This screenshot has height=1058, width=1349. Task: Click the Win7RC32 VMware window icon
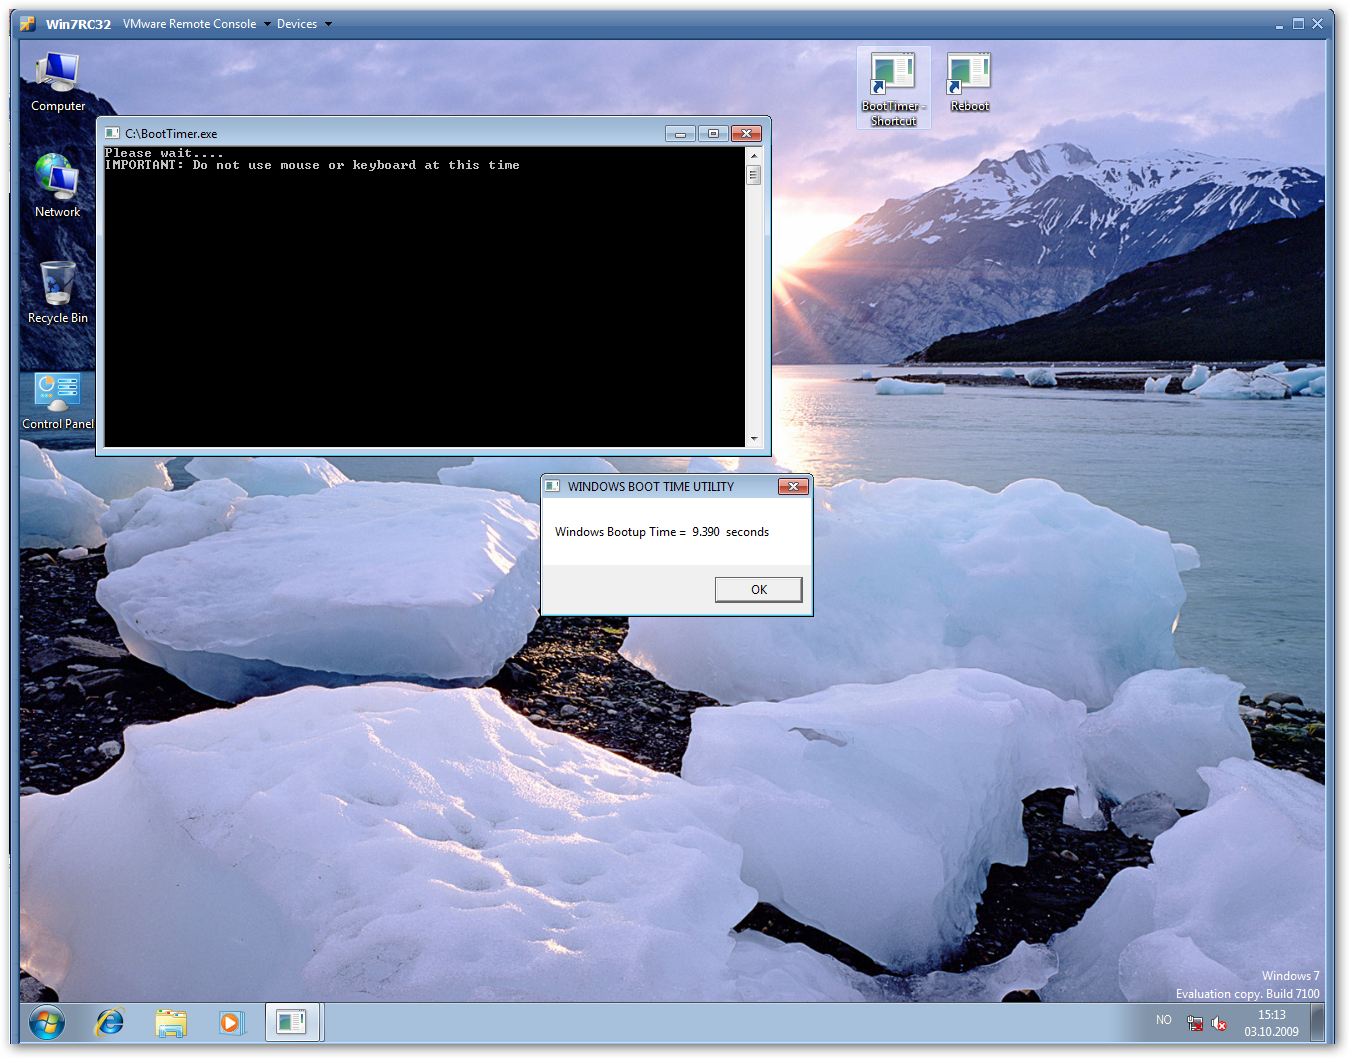coord(28,24)
